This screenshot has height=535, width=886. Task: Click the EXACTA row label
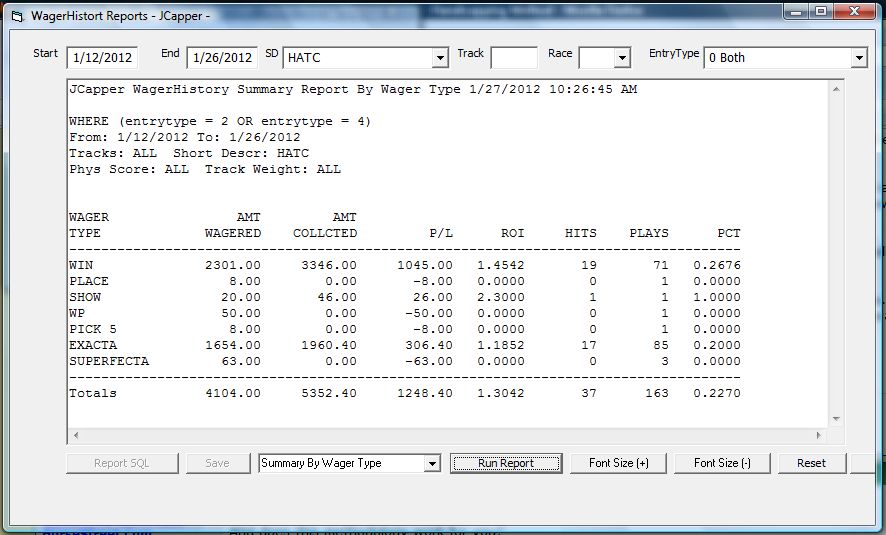click(93, 345)
